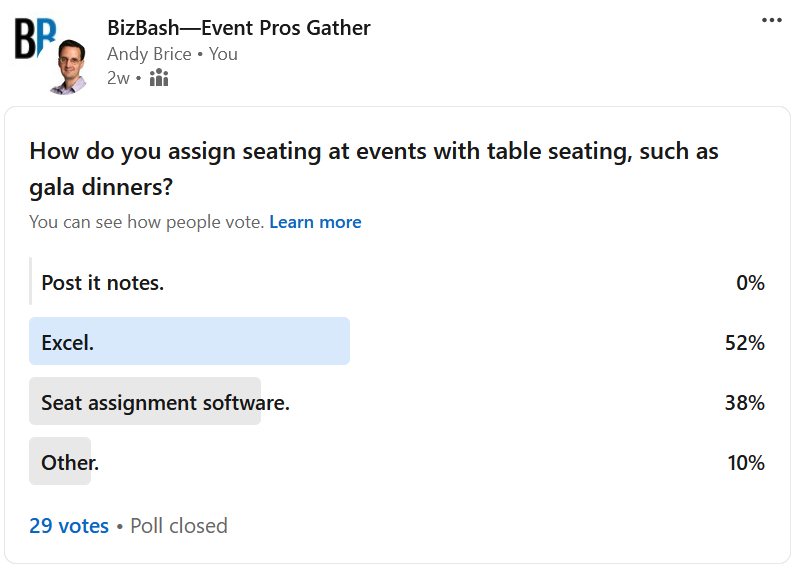Open Andy Brice's profile photo
Viewport: 799px width, 572px height.
click(70, 66)
